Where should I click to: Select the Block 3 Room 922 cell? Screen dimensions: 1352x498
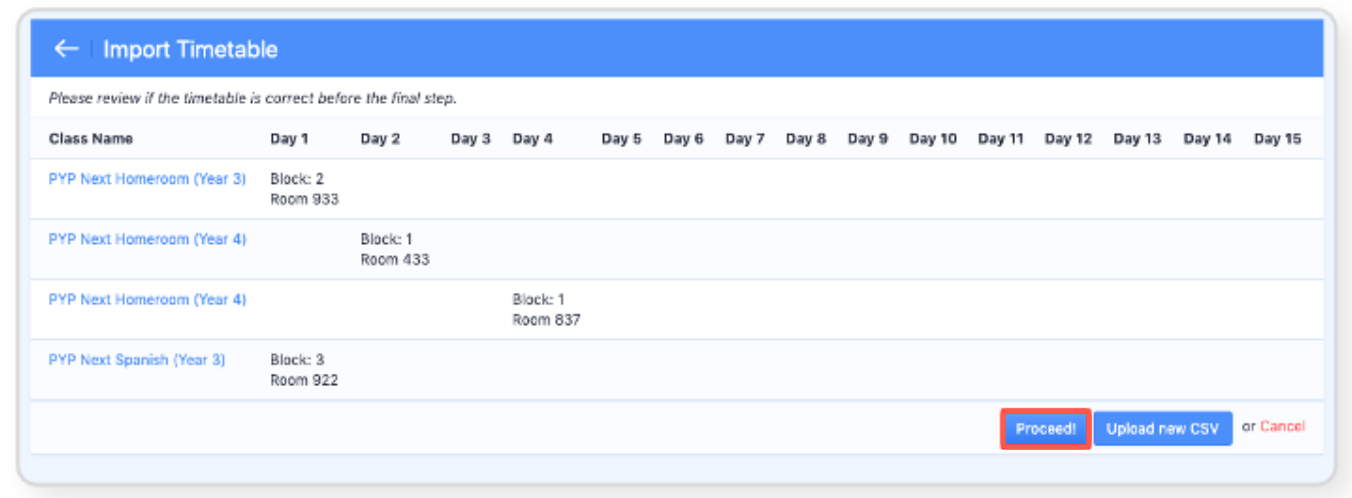click(x=304, y=369)
